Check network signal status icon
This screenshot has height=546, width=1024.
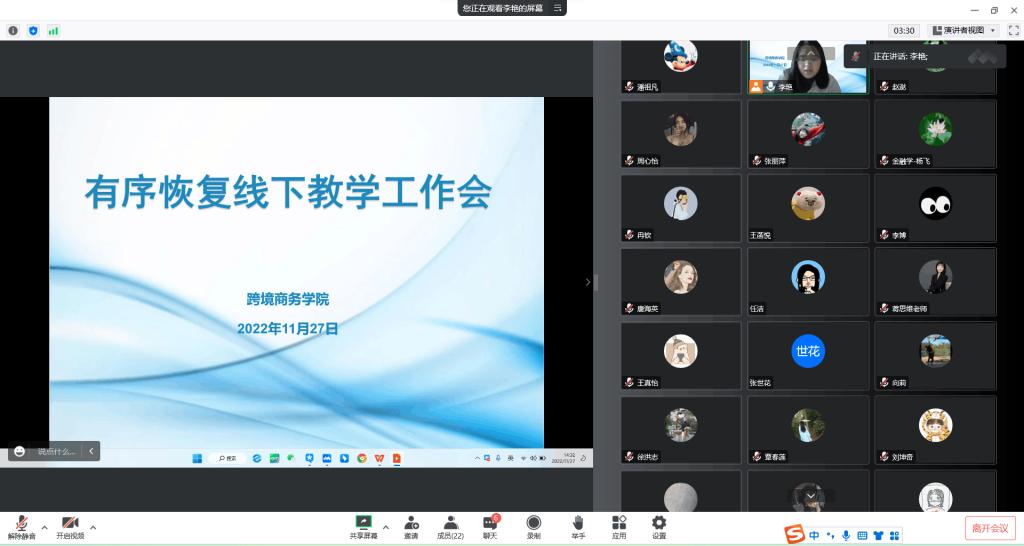(x=53, y=31)
